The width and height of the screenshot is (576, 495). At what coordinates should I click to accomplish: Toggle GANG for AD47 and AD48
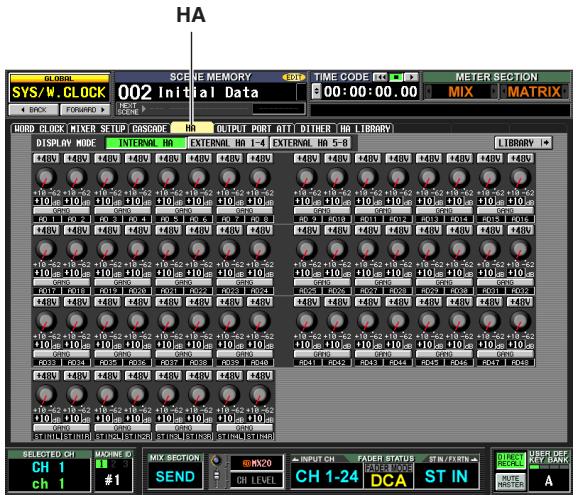pos(505,354)
